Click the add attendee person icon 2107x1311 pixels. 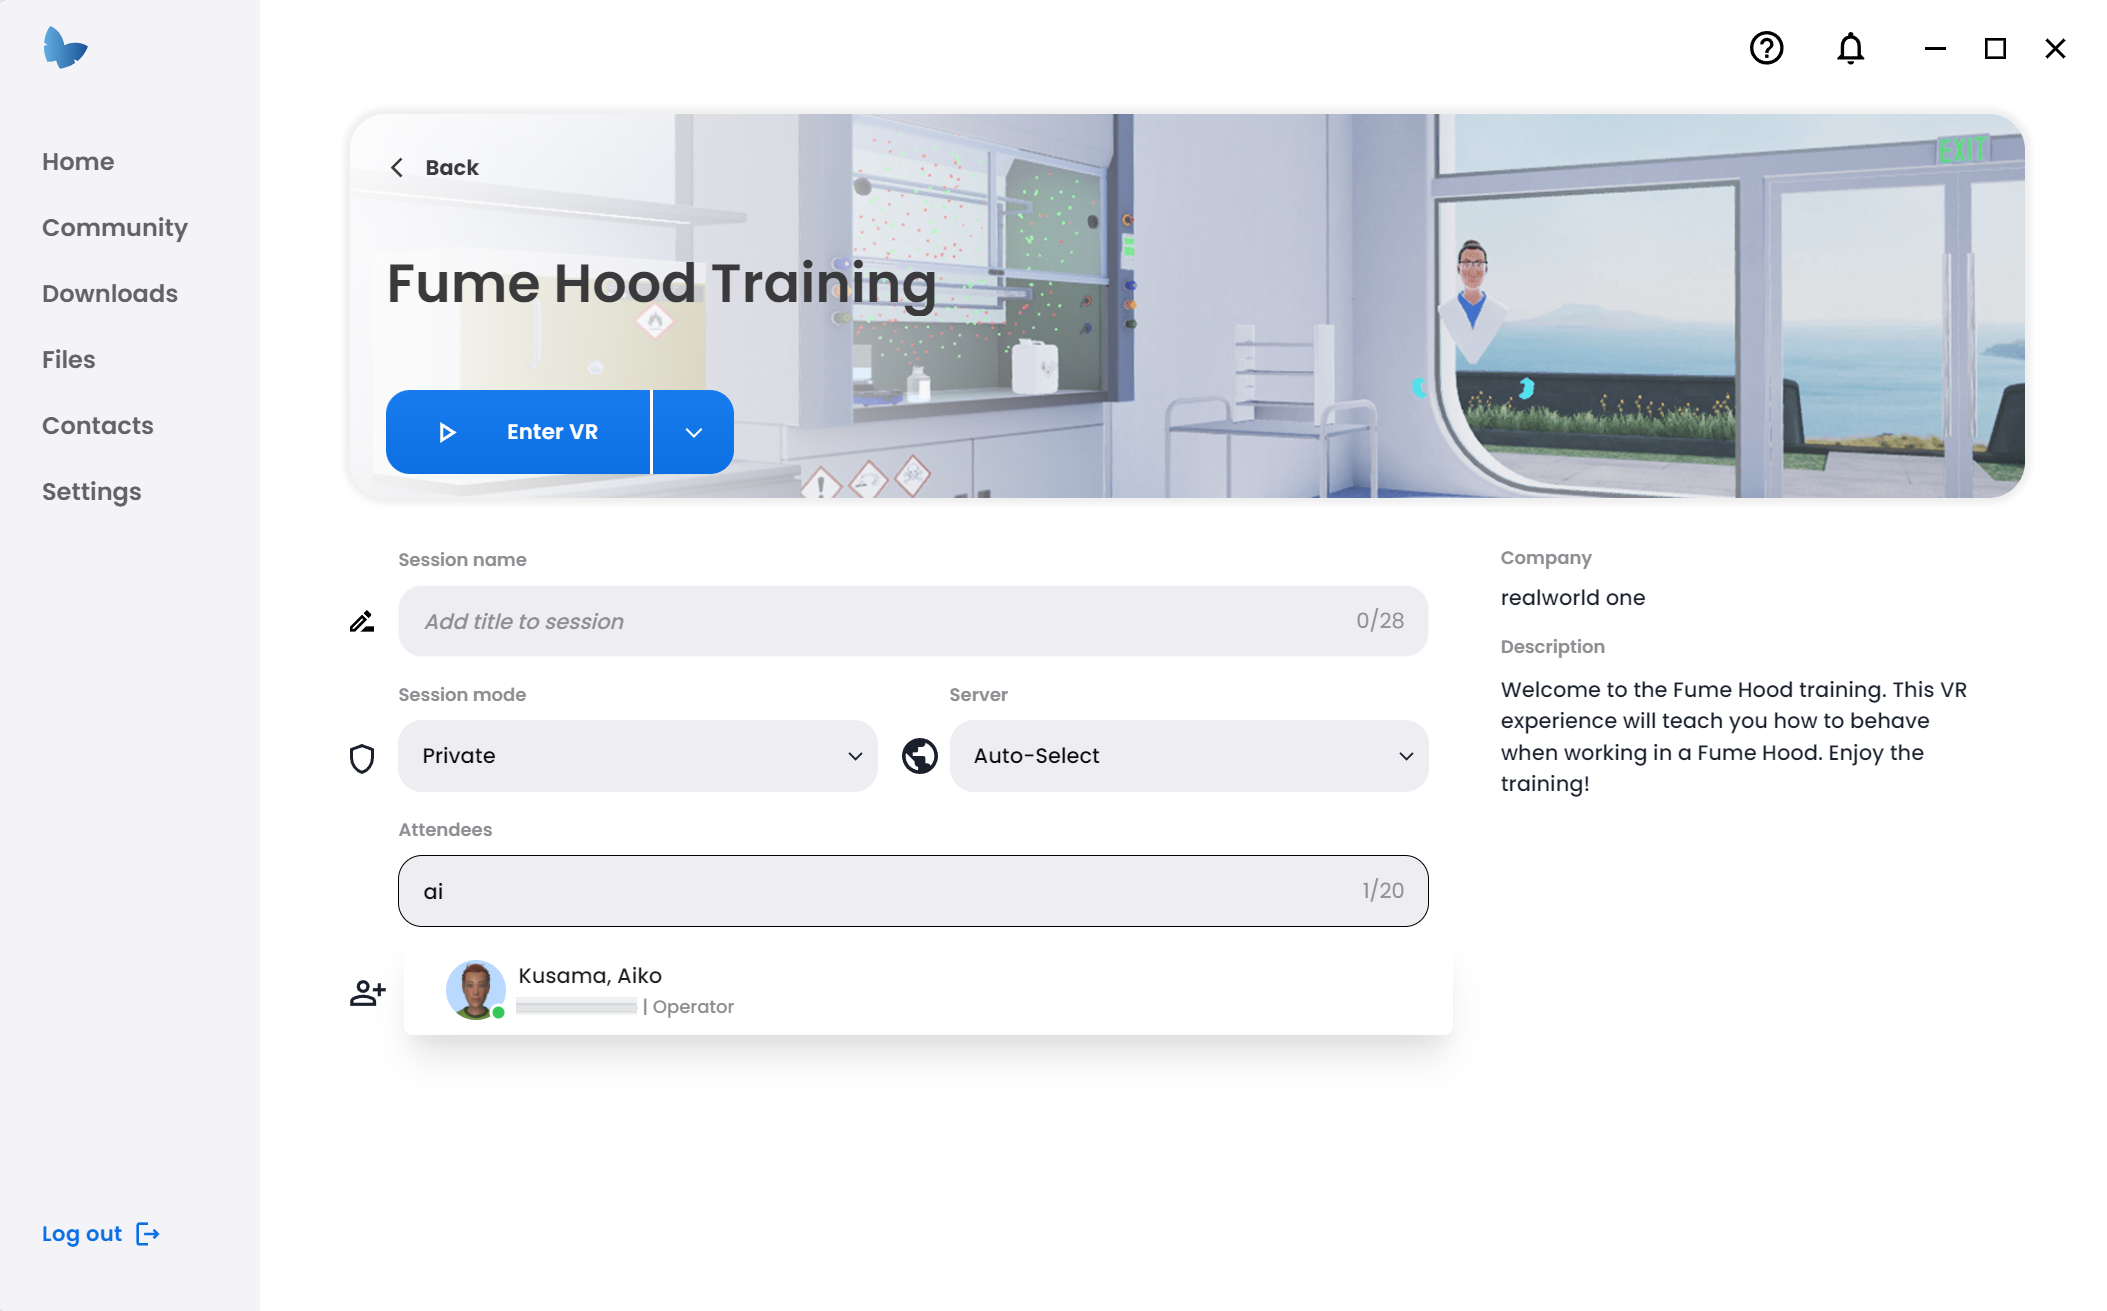coord(367,992)
